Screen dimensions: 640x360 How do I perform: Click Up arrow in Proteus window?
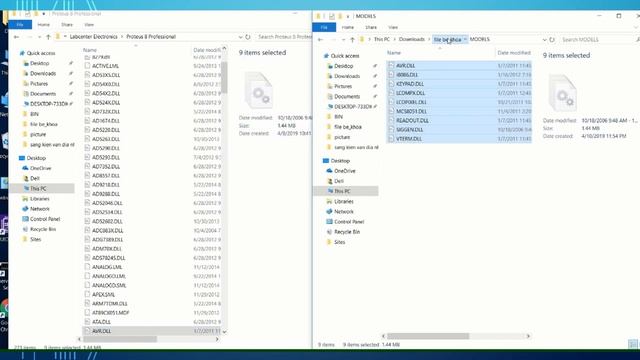click(x=48, y=37)
